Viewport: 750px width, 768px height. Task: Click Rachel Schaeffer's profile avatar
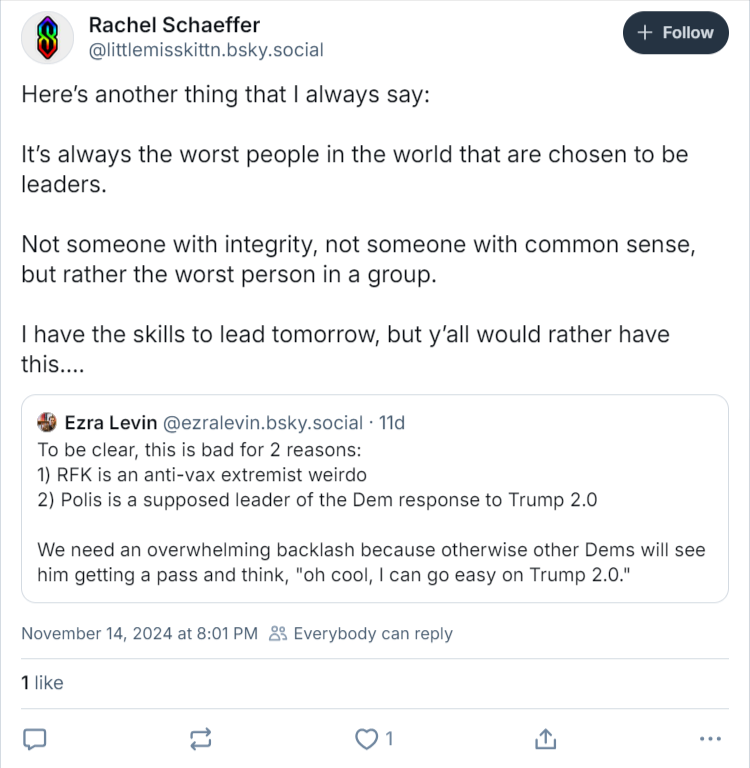47,38
